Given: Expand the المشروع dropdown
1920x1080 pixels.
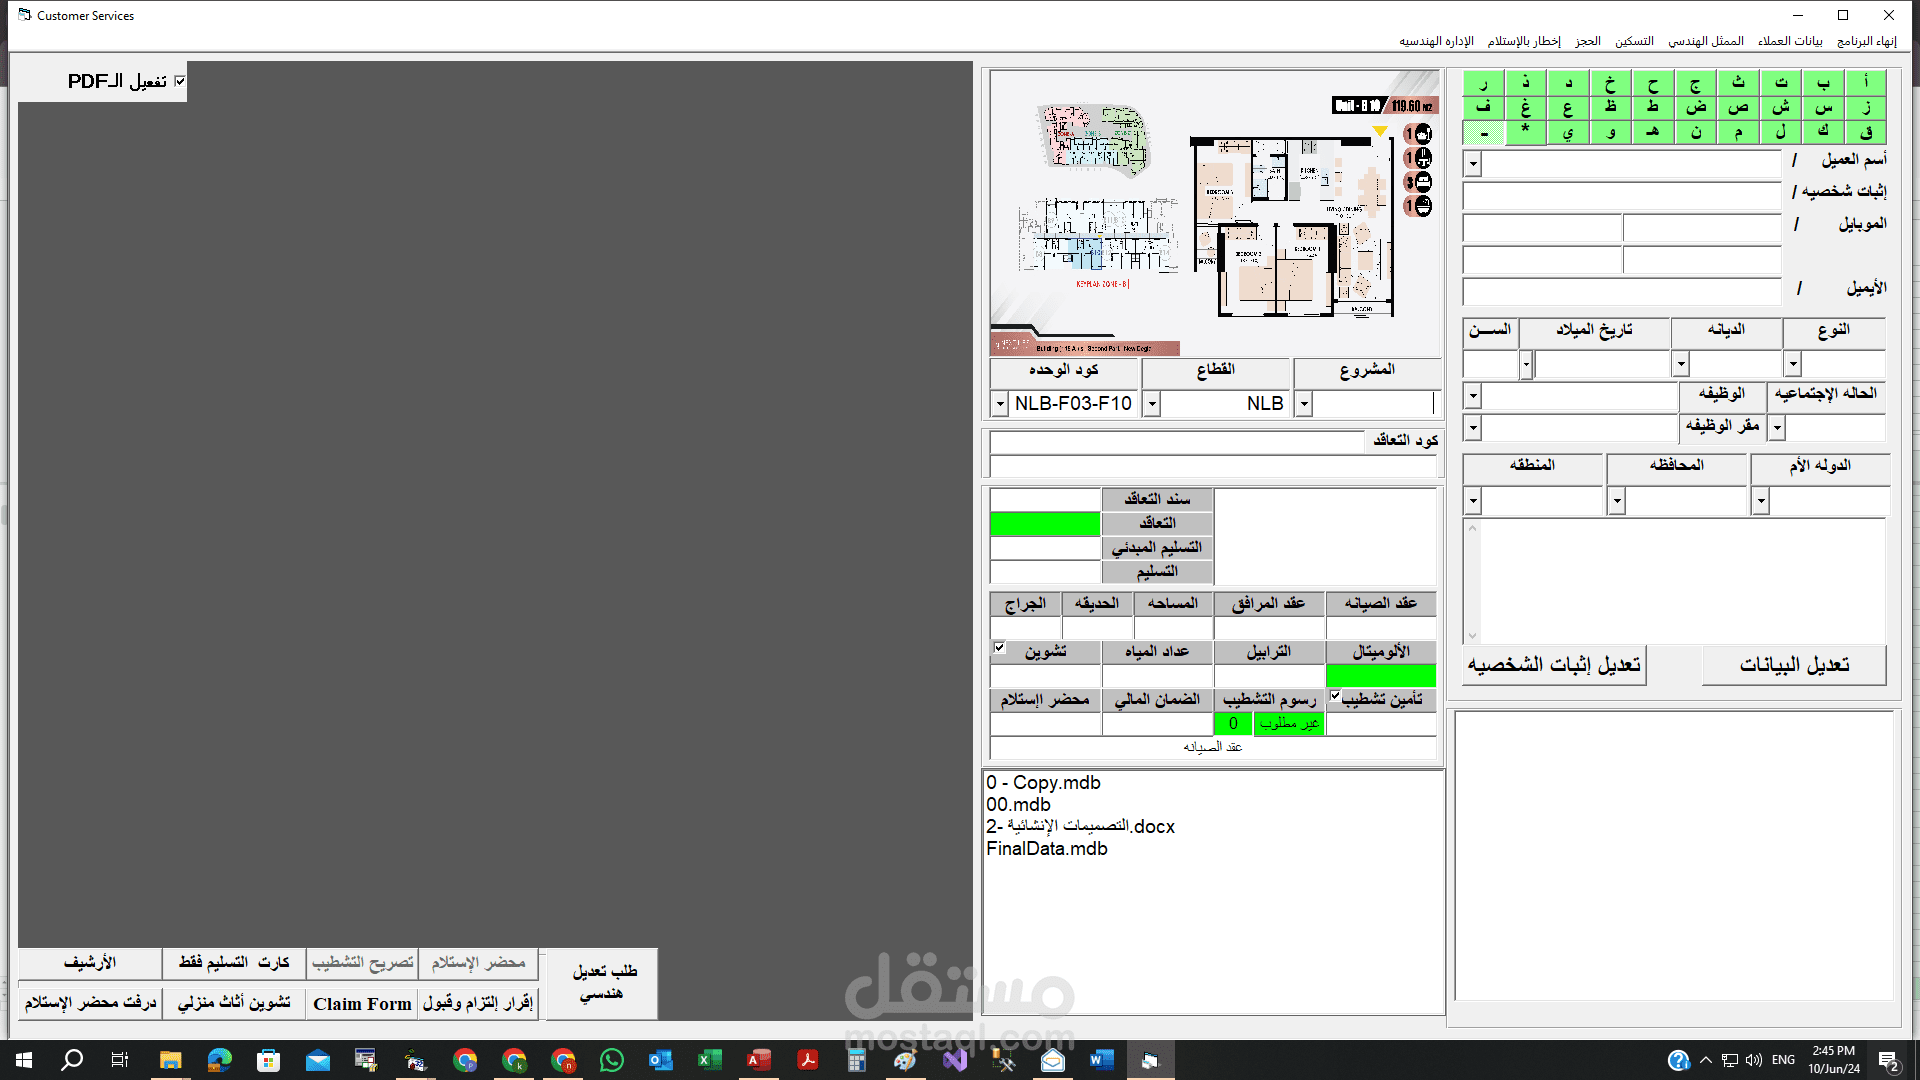Looking at the screenshot, I should (x=1303, y=404).
